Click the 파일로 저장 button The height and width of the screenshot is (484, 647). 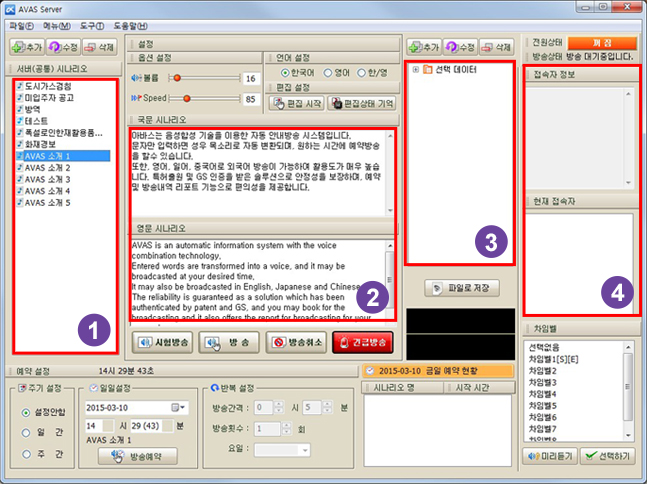[462, 288]
